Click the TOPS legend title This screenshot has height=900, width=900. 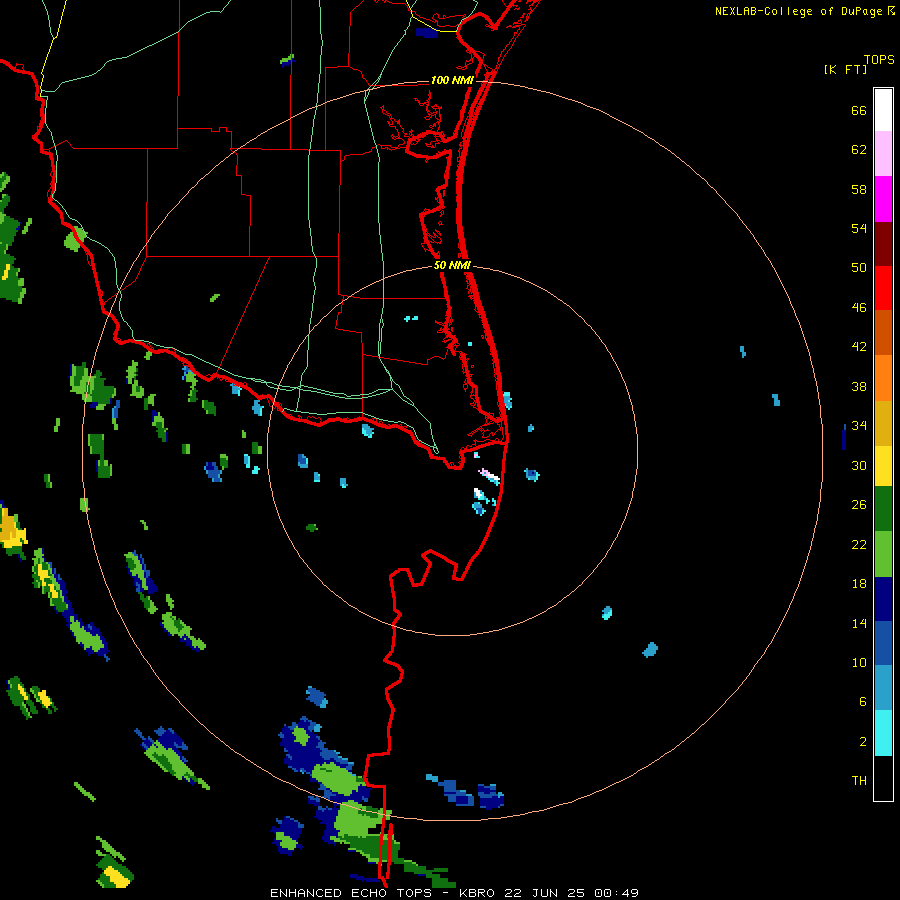pyautogui.click(x=879, y=60)
